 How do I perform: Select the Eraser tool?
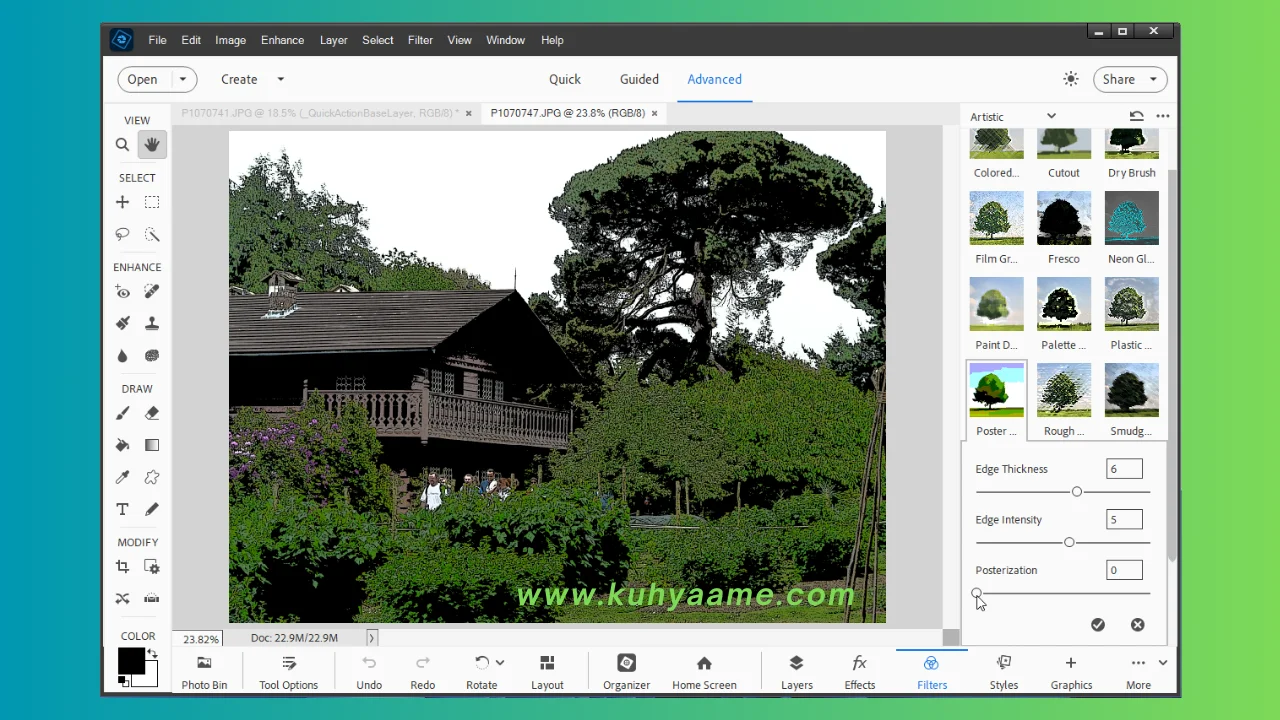152,413
